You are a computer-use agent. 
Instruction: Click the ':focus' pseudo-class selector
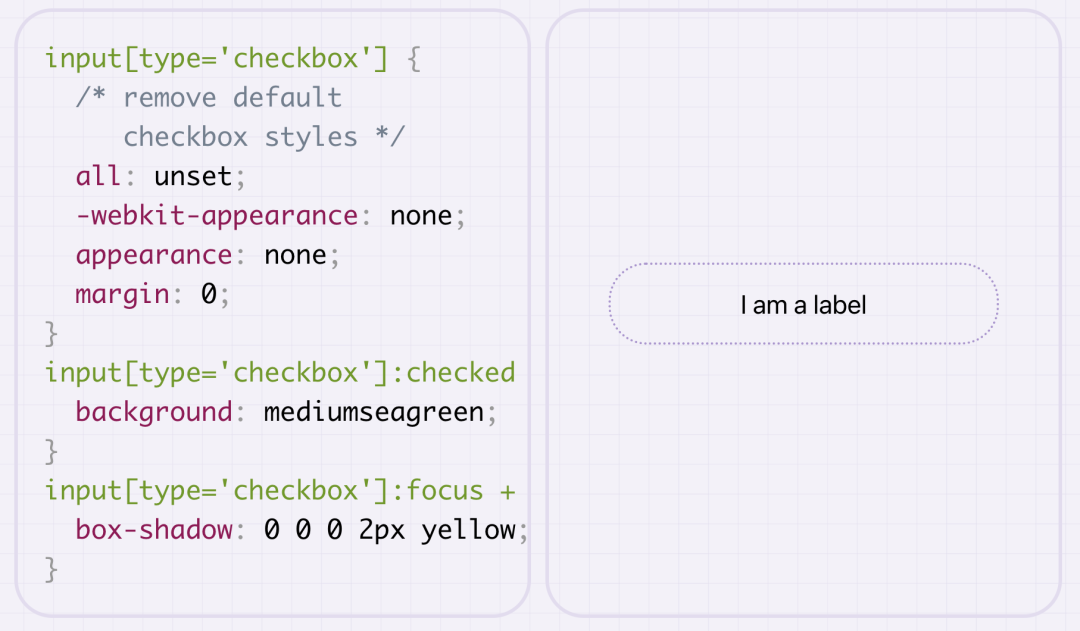pyautogui.click(x=437, y=490)
